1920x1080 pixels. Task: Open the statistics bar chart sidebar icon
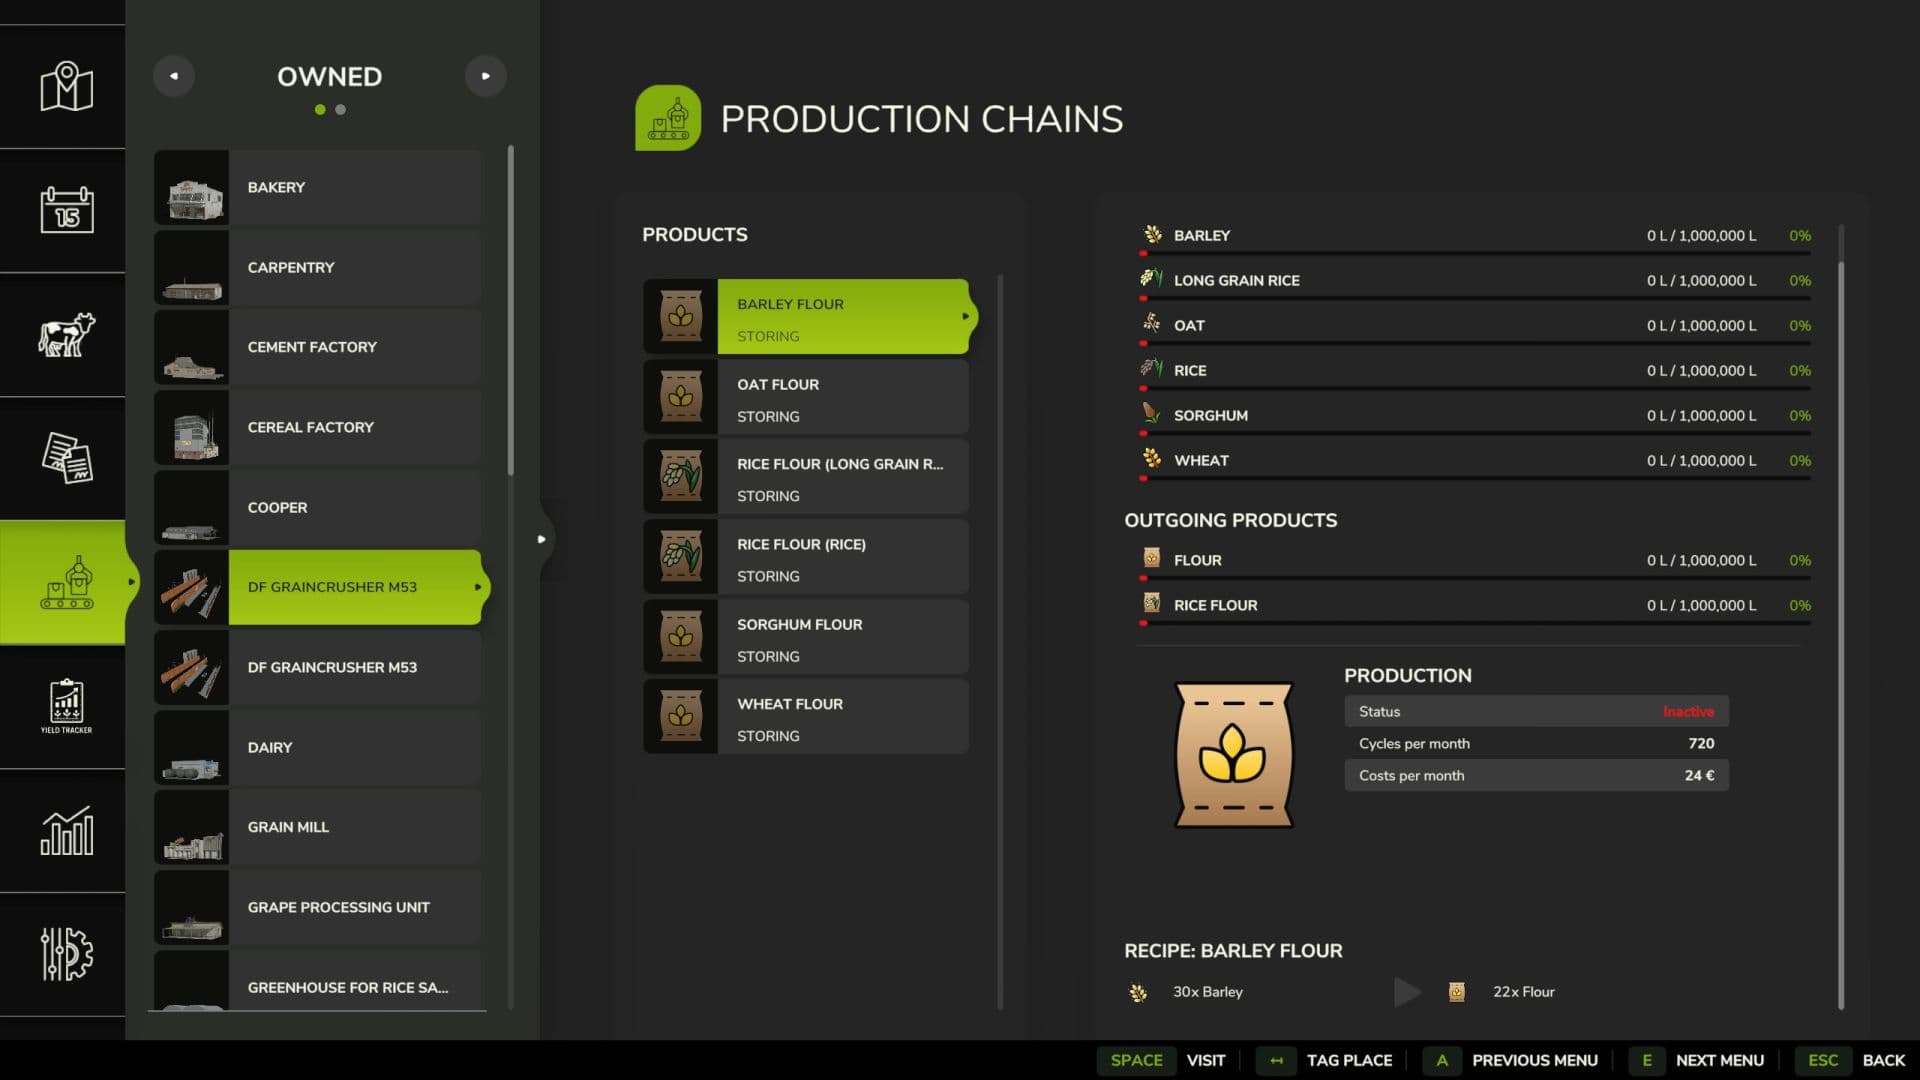pyautogui.click(x=66, y=830)
